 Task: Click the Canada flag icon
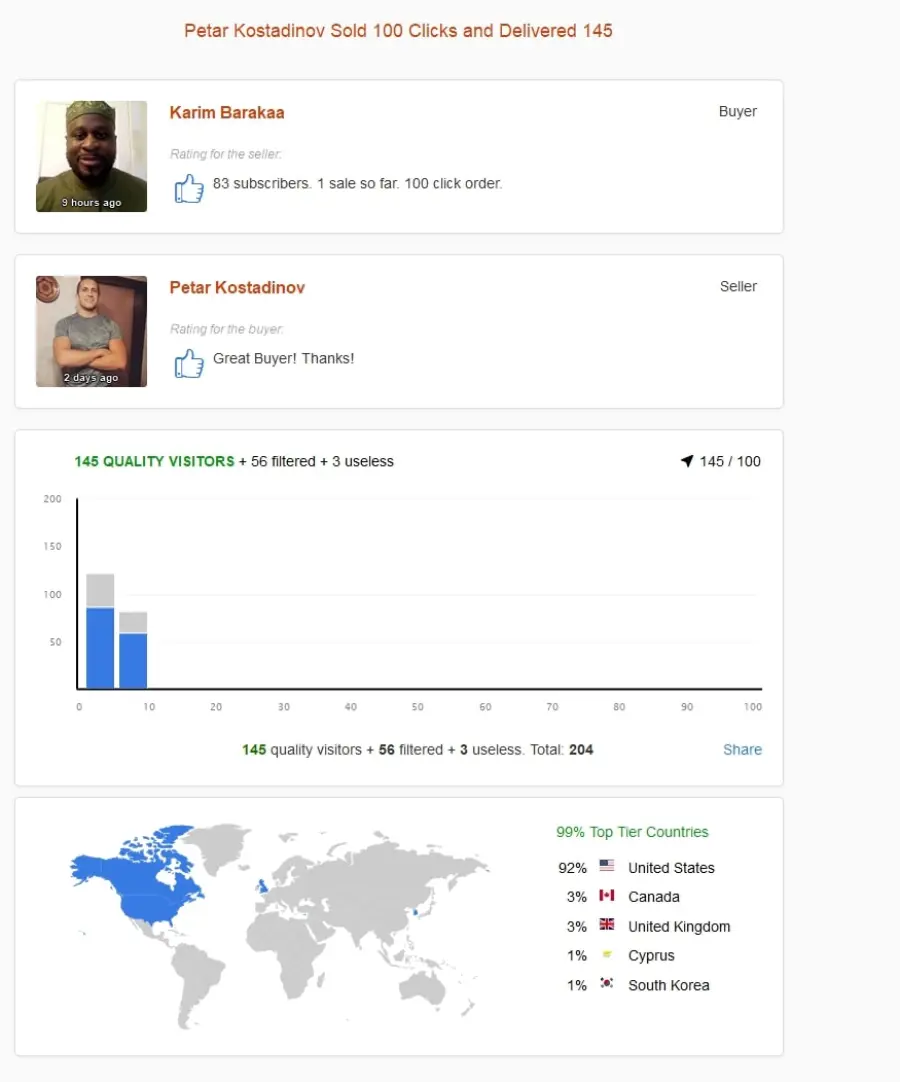pos(607,895)
